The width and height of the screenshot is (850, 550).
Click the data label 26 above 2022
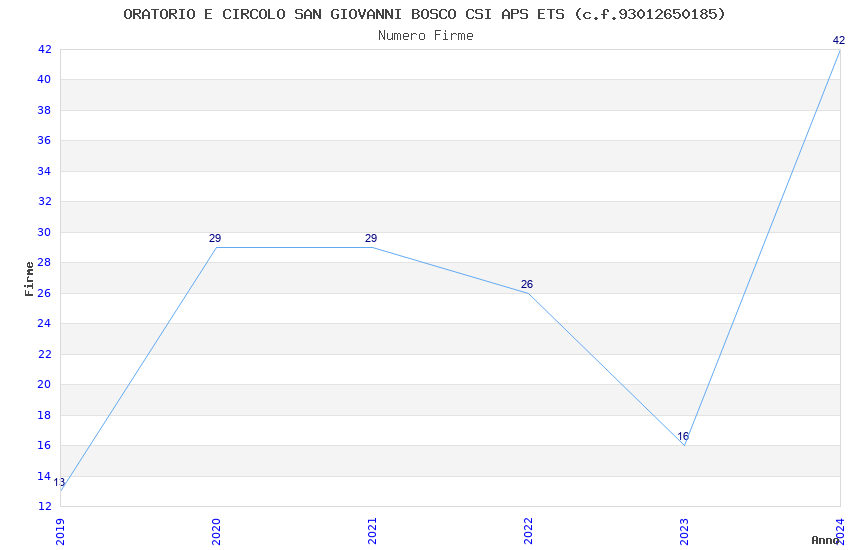[527, 284]
